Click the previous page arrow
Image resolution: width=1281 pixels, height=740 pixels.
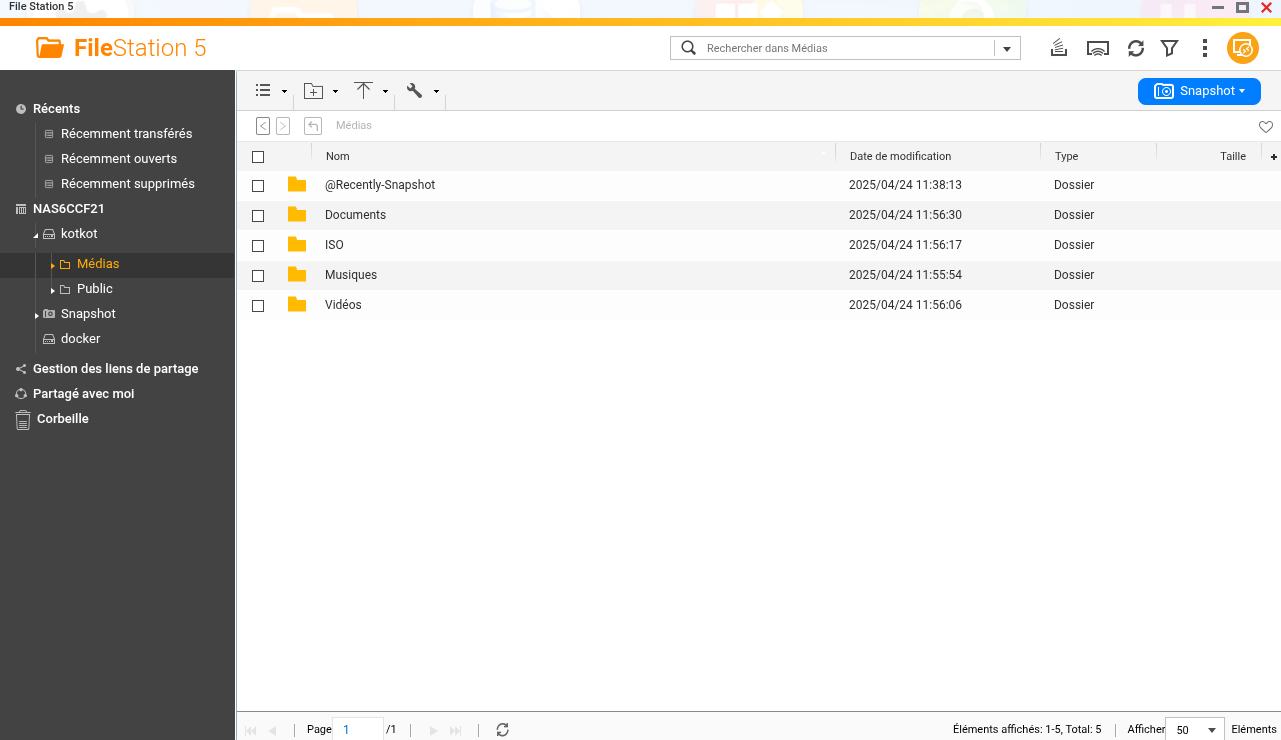click(x=272, y=731)
